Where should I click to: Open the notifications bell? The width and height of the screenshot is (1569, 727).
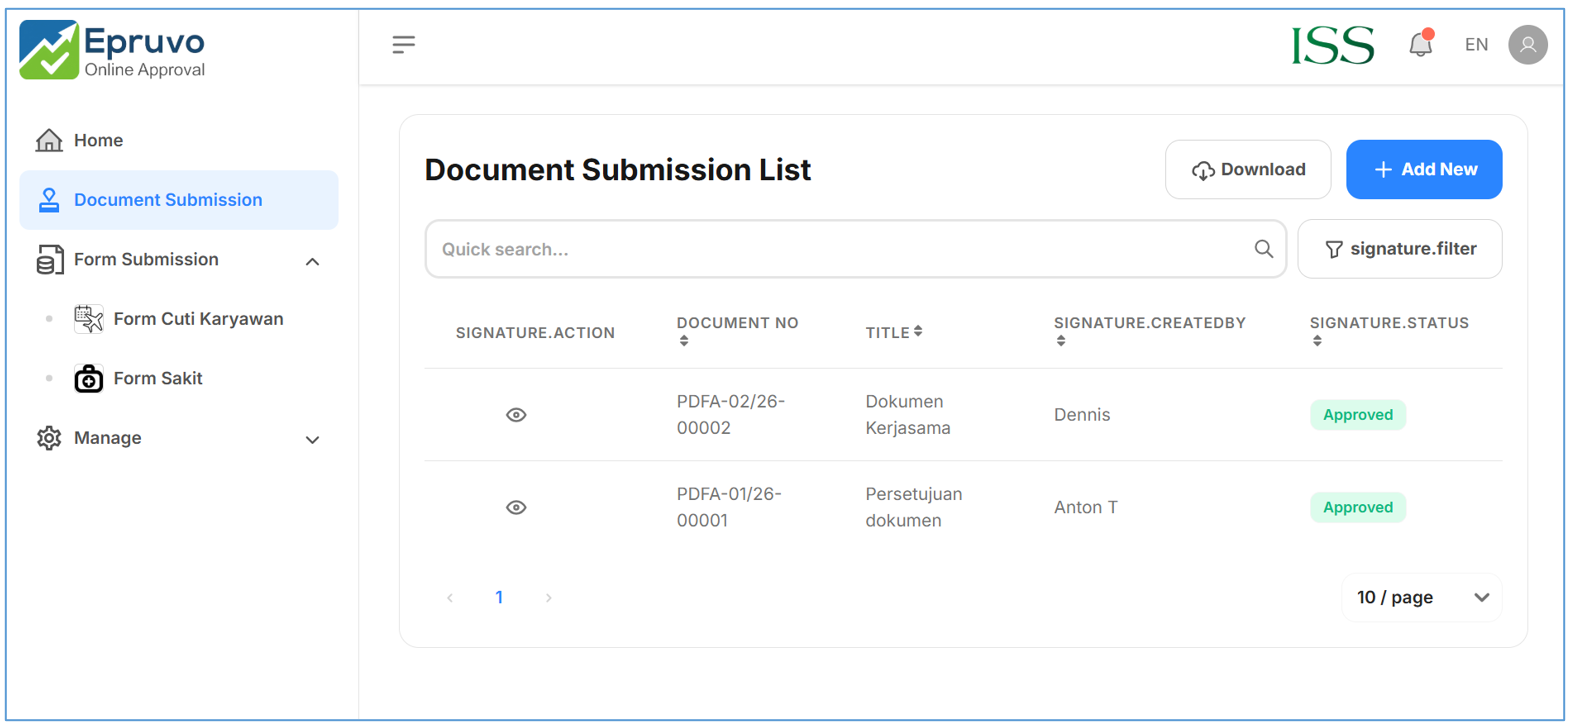pyautogui.click(x=1420, y=45)
